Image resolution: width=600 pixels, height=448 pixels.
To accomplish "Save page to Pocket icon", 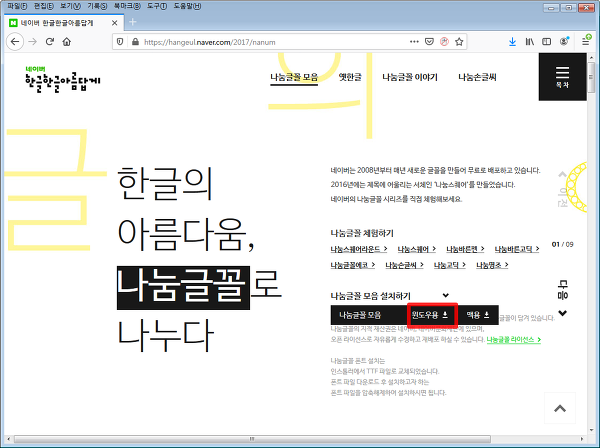I will click(429, 42).
